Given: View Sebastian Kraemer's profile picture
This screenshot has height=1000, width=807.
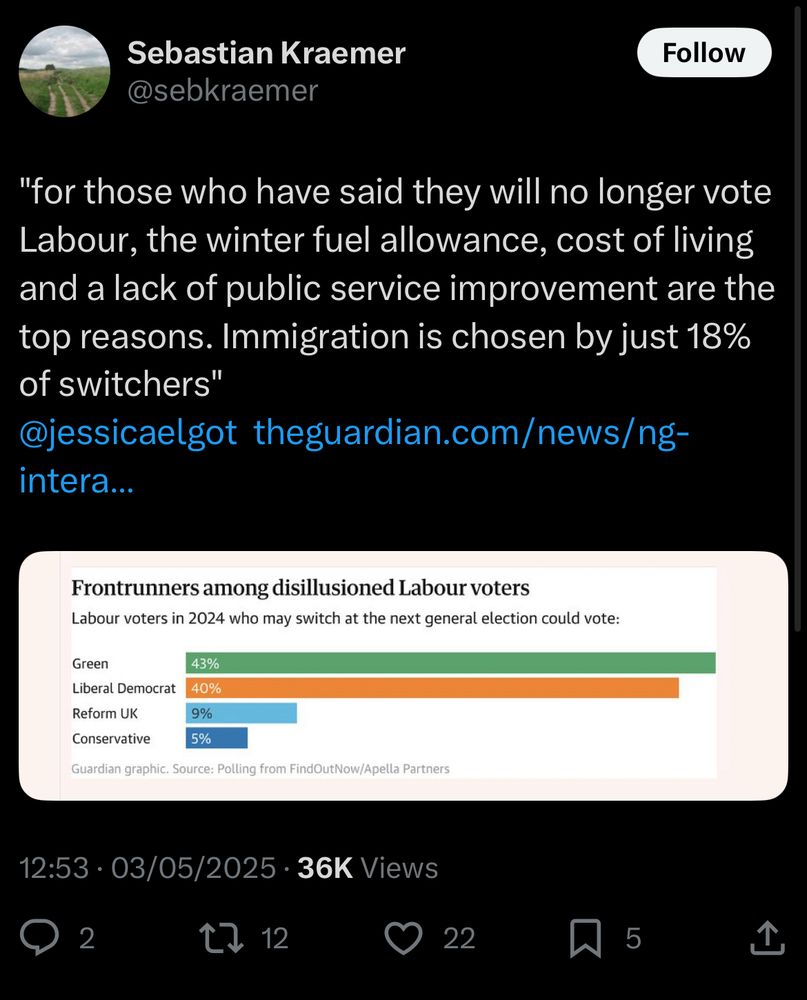Looking at the screenshot, I should coord(64,71).
